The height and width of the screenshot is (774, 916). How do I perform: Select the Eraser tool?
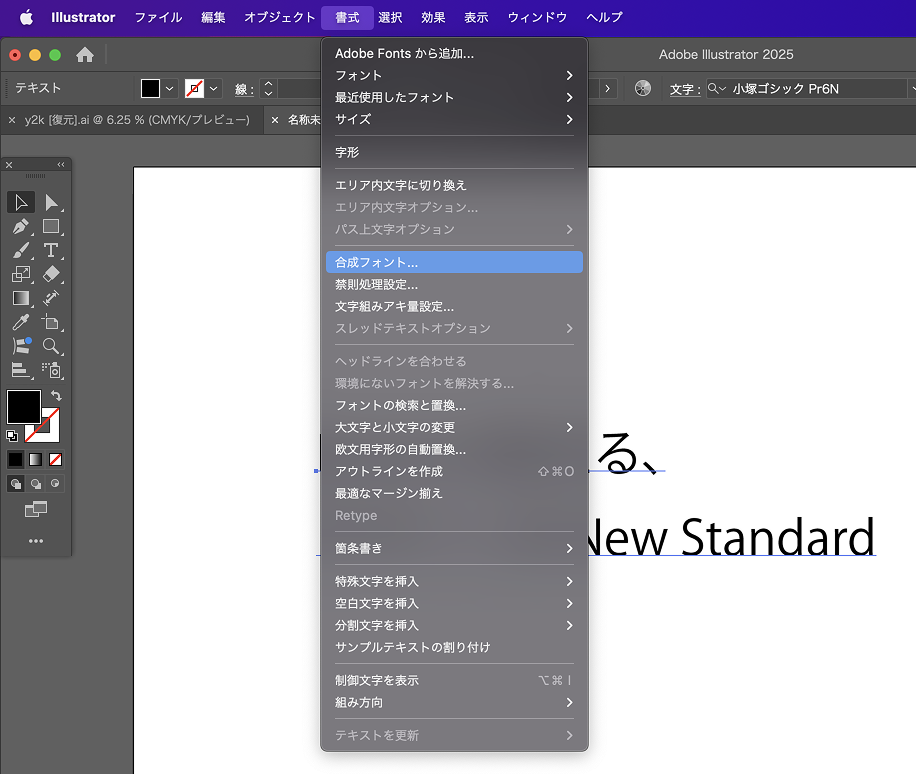(51, 274)
